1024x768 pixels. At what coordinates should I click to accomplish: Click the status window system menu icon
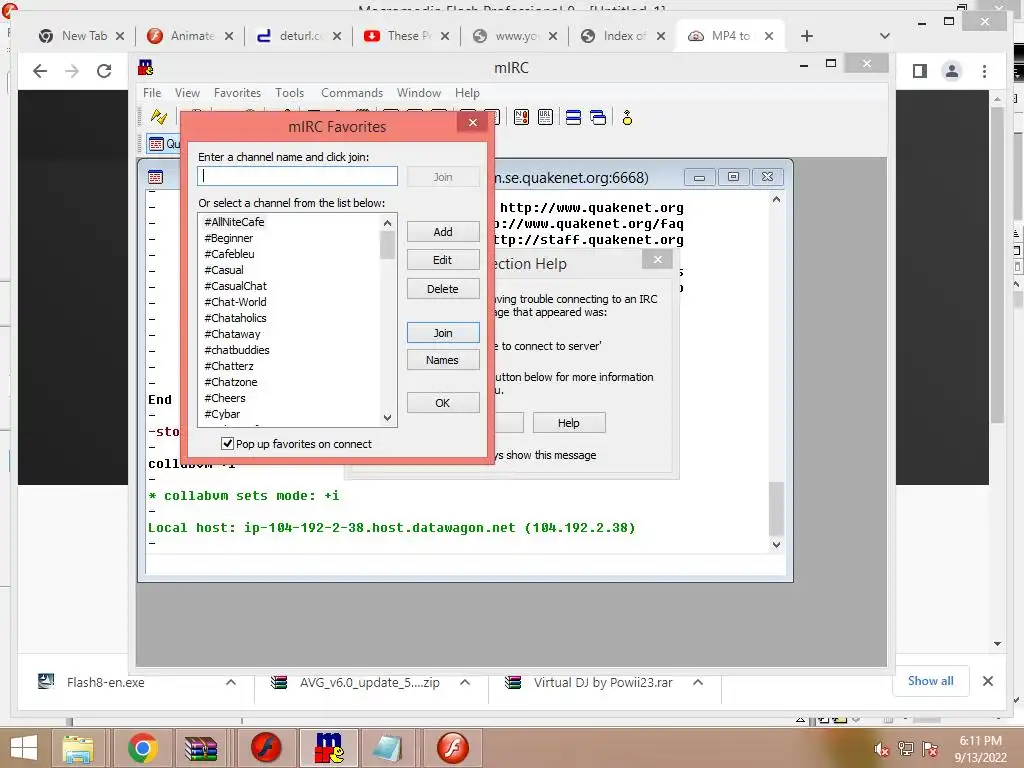155,177
